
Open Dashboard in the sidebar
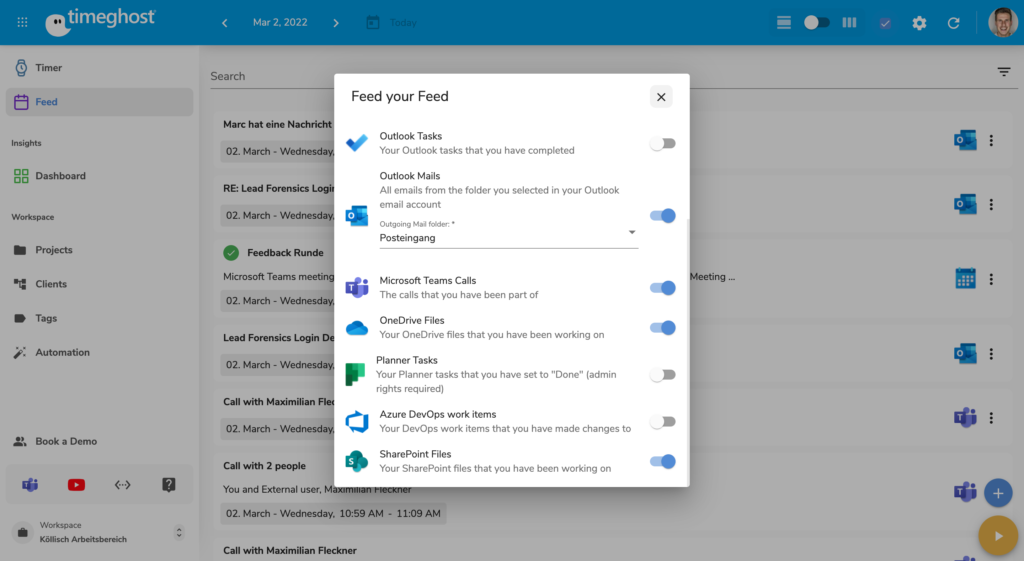coord(60,176)
